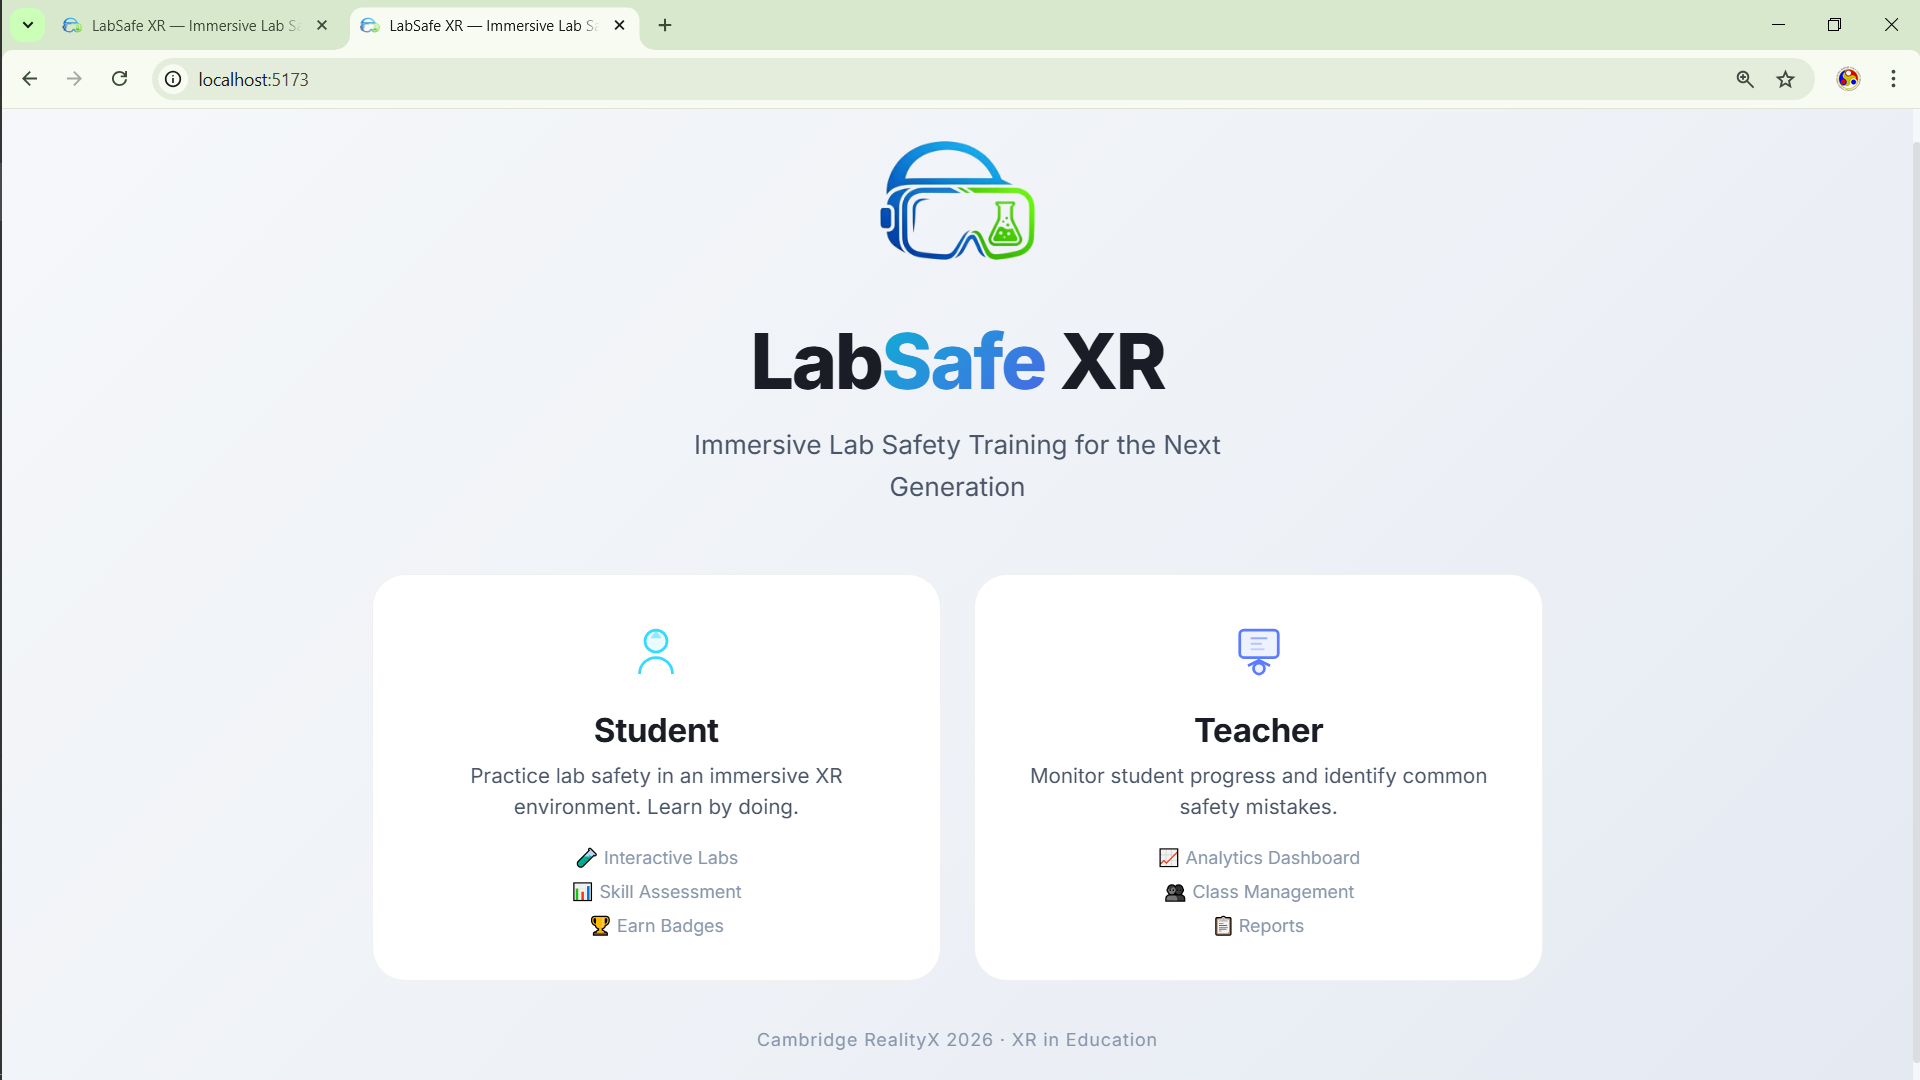Reload the localhost page

[119, 79]
